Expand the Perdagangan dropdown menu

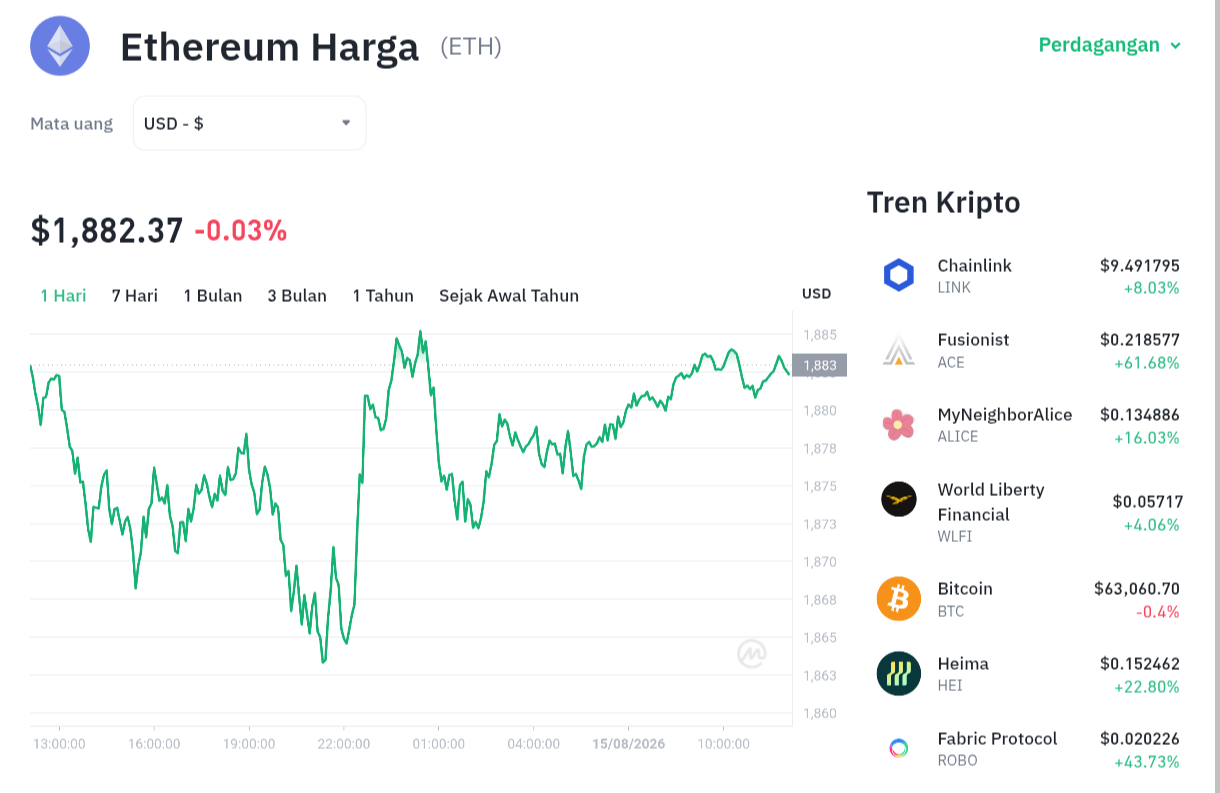click(1110, 45)
